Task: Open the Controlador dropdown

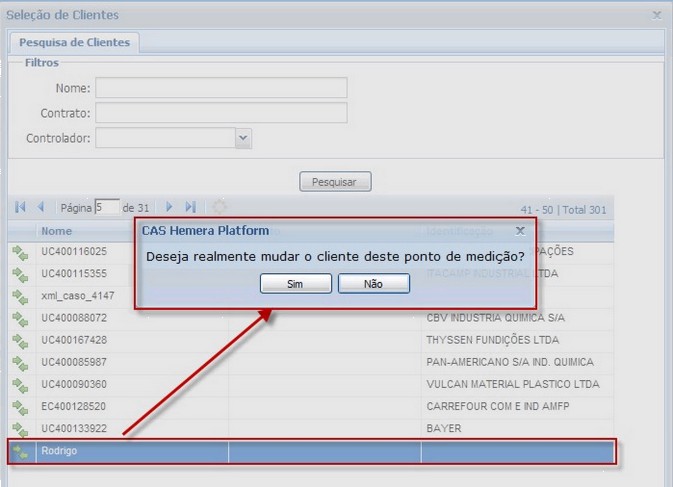Action: tap(243, 138)
